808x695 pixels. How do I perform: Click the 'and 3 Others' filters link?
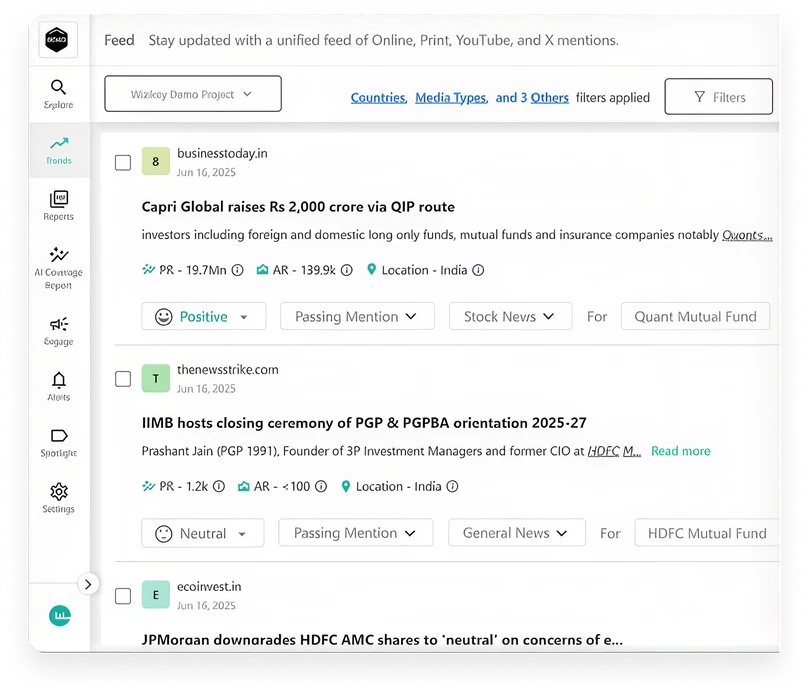coord(532,98)
